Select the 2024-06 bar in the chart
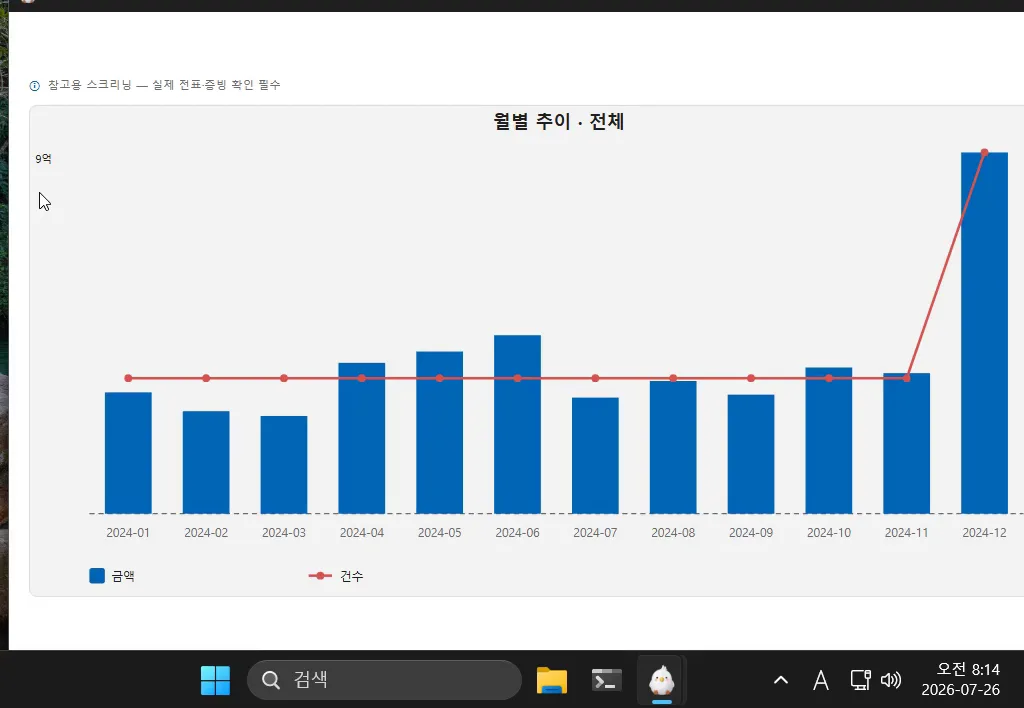Image resolution: width=1024 pixels, height=708 pixels. coord(517,424)
